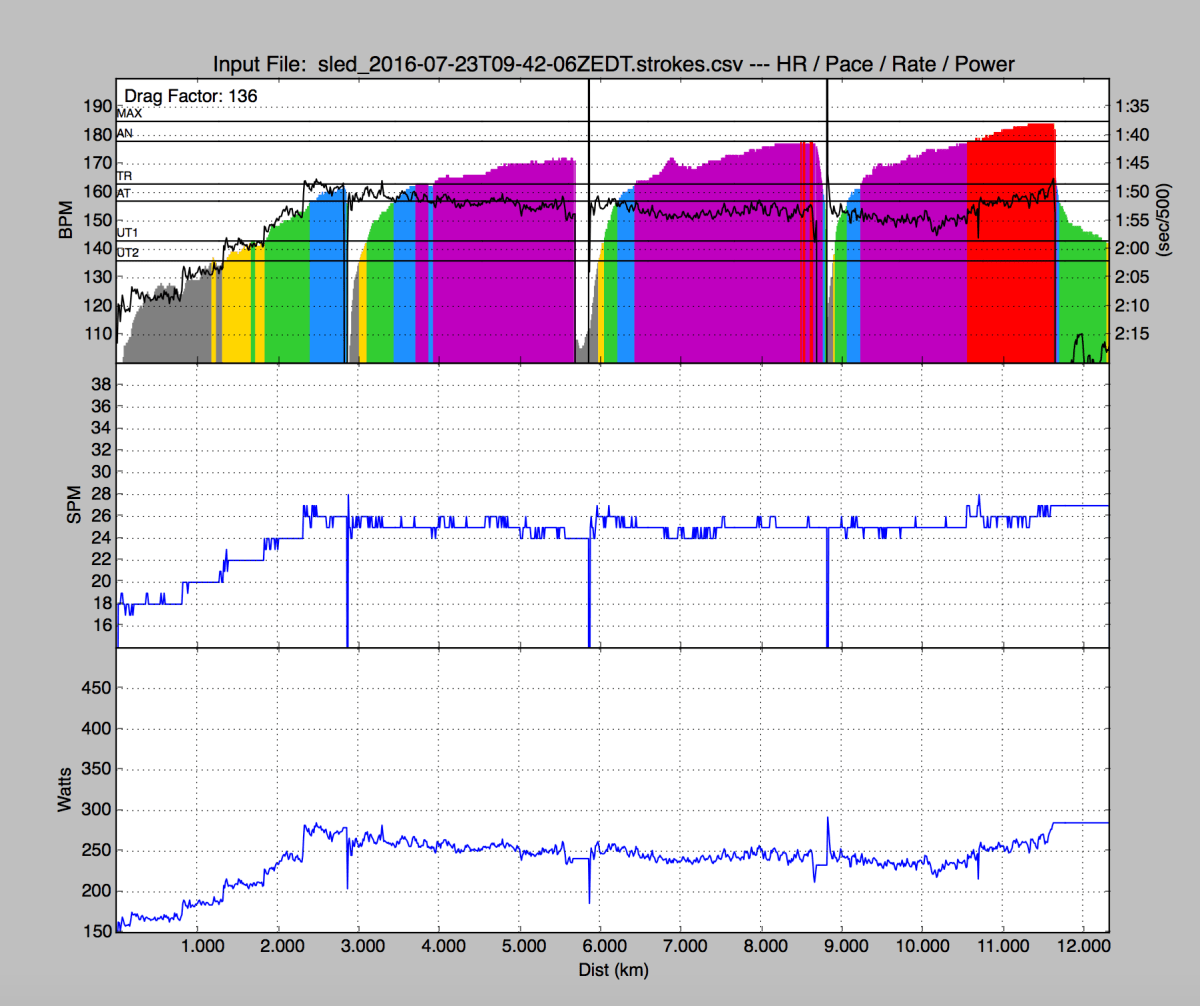Click the BPM y-axis label
The height and width of the screenshot is (1006, 1200).
65,221
